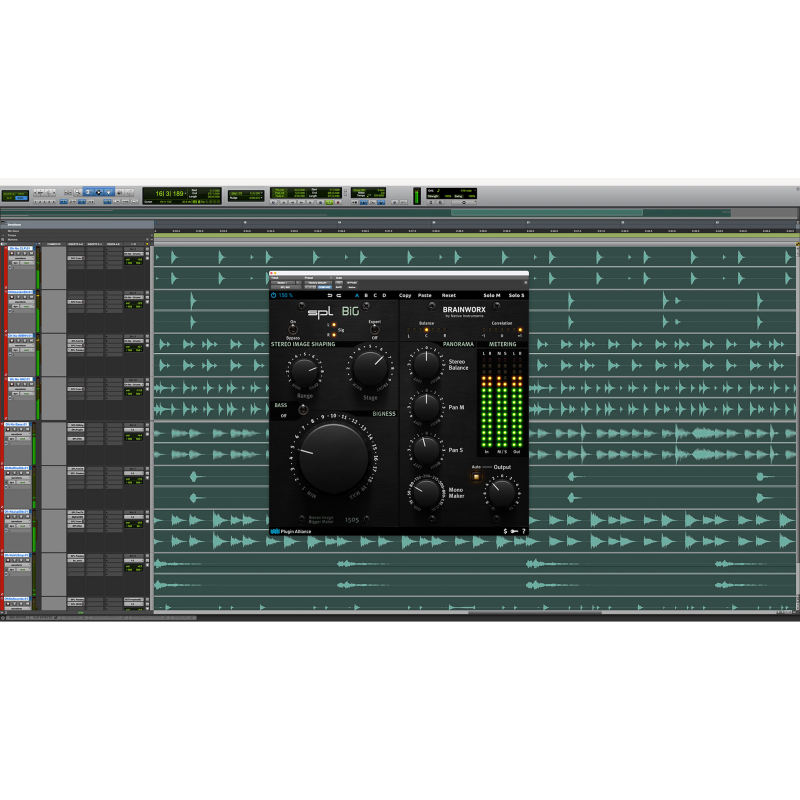Click the Paste button in plugin toolbar
The width and height of the screenshot is (800, 800).
coord(424,295)
